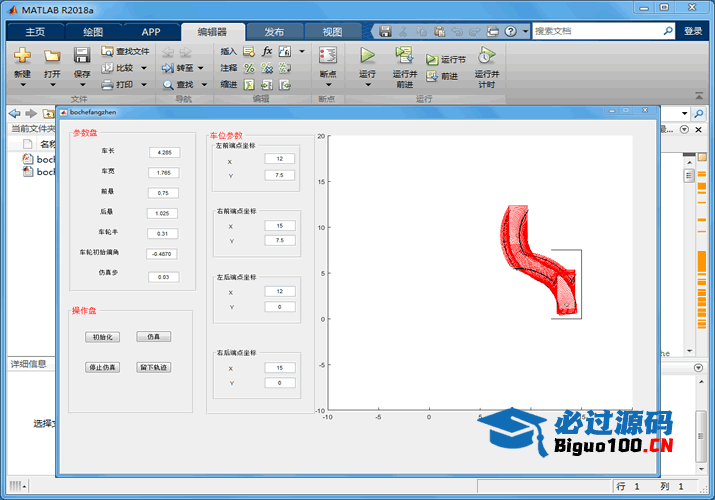Click the 前进 (Advance) icon
715x500 pixels.
[x=431, y=76]
